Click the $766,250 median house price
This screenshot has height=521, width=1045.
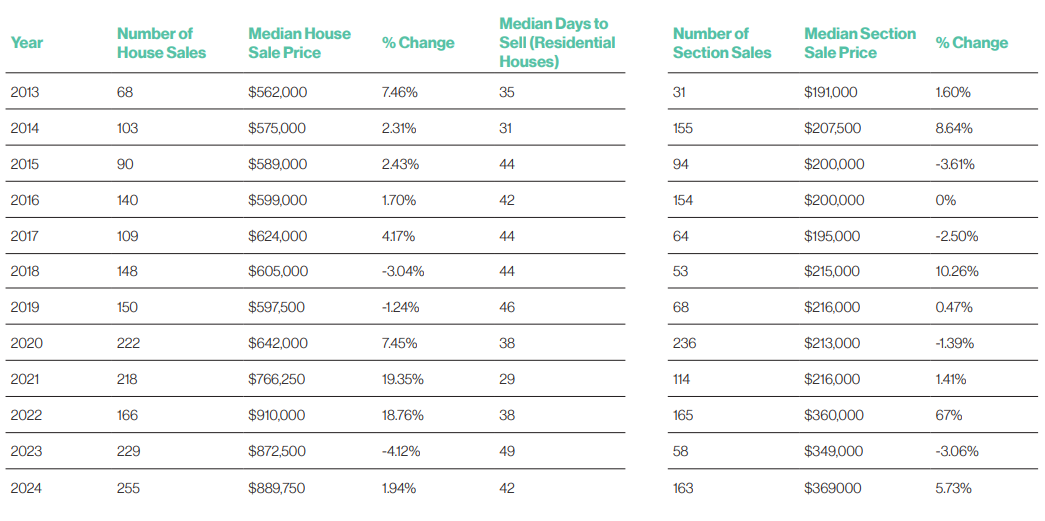pyautogui.click(x=277, y=380)
